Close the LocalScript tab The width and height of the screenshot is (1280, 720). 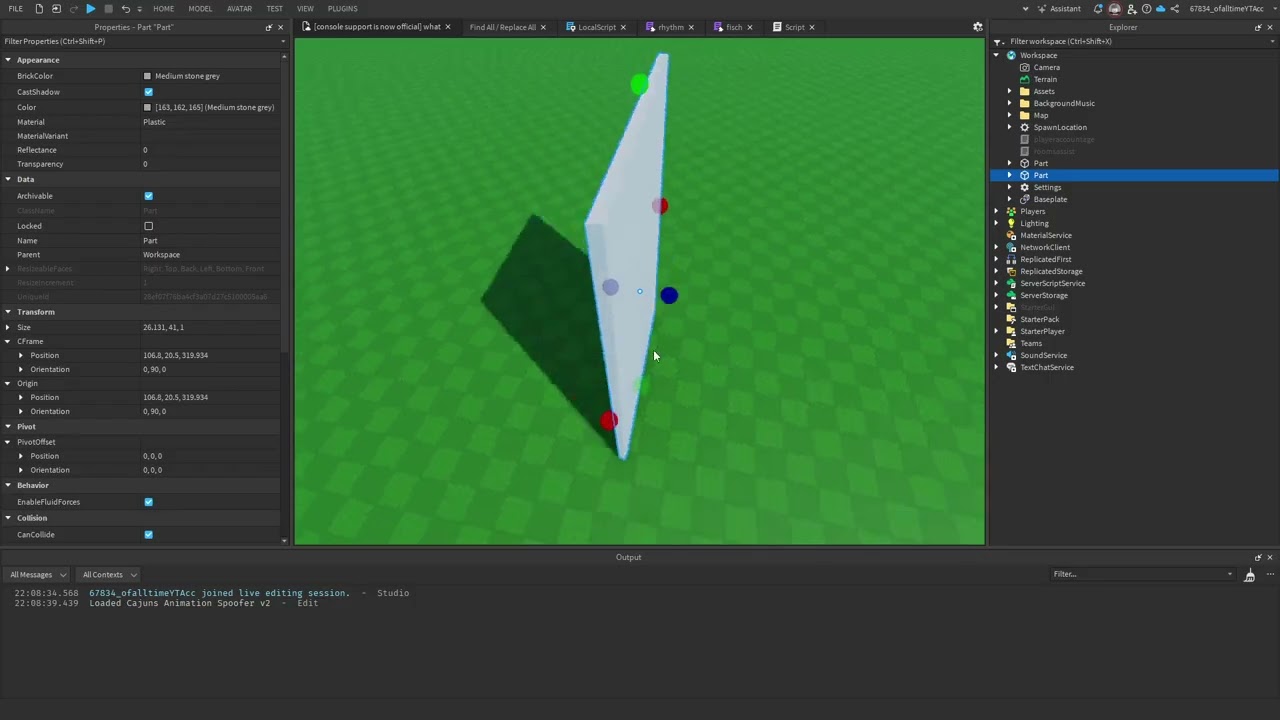point(622,27)
